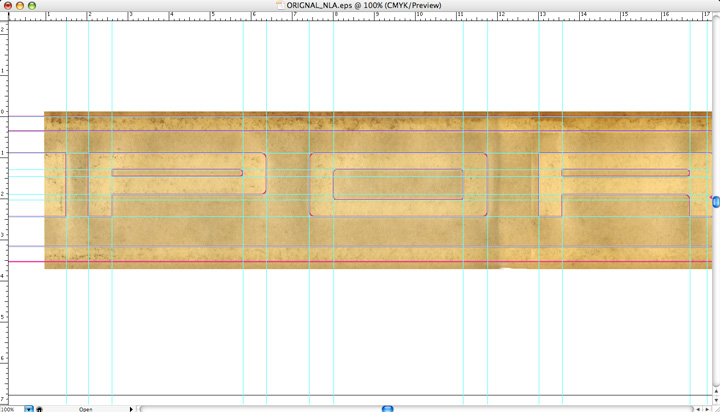This screenshot has width=720, height=412.
Task: Minimize the document window with yellow button
Action: click(20, 6)
